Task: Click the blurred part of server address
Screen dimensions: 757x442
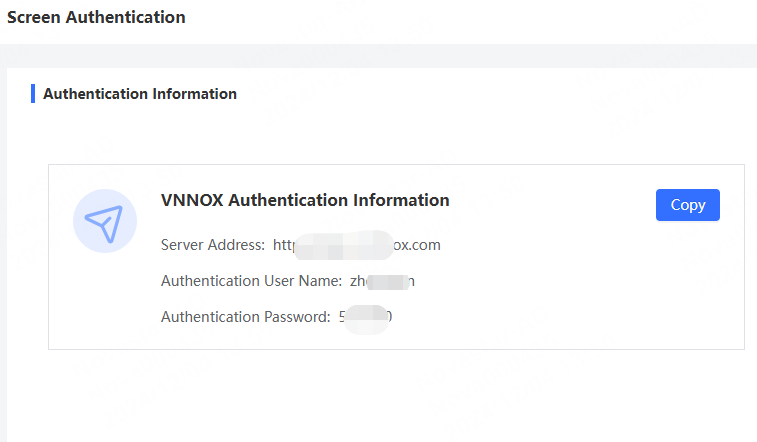Action: tap(344, 246)
